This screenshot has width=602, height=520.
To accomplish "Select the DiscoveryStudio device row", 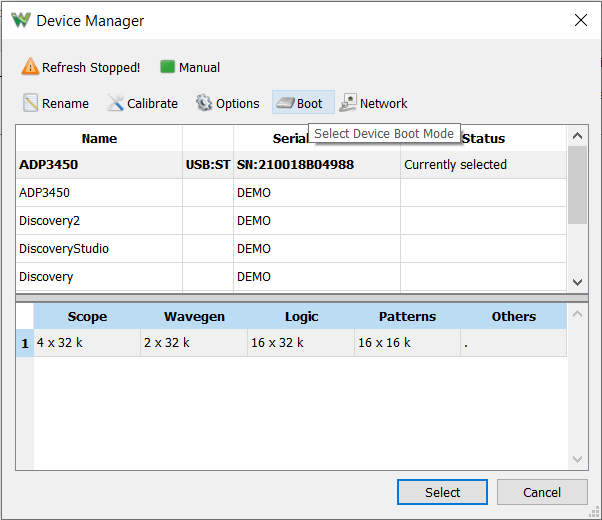I will (291, 249).
